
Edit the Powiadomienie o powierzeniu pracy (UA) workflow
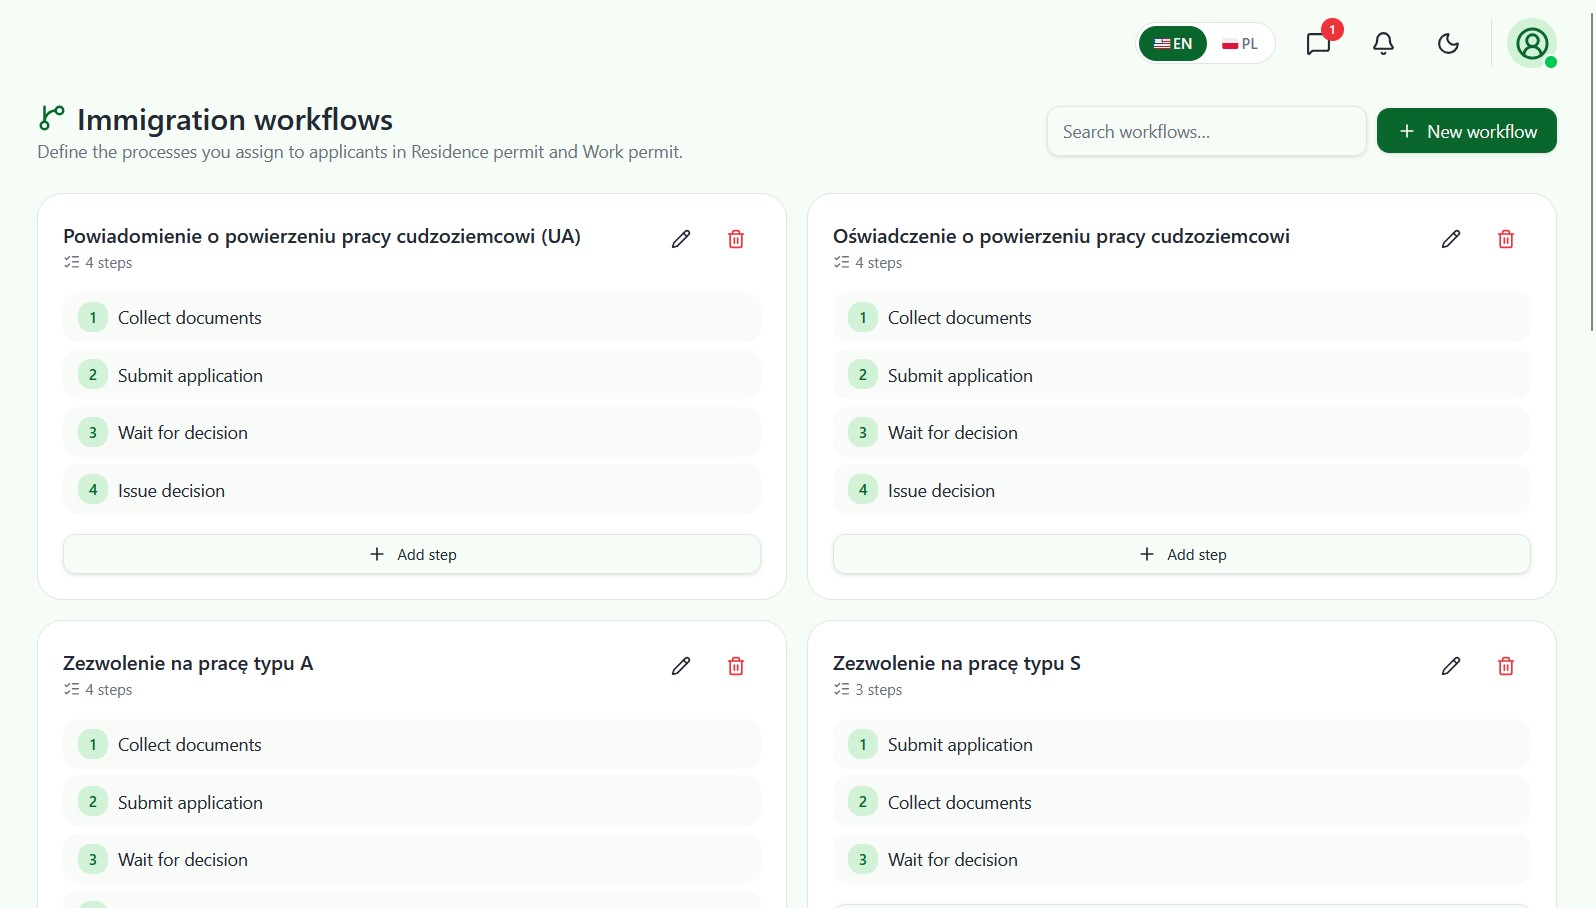point(681,239)
